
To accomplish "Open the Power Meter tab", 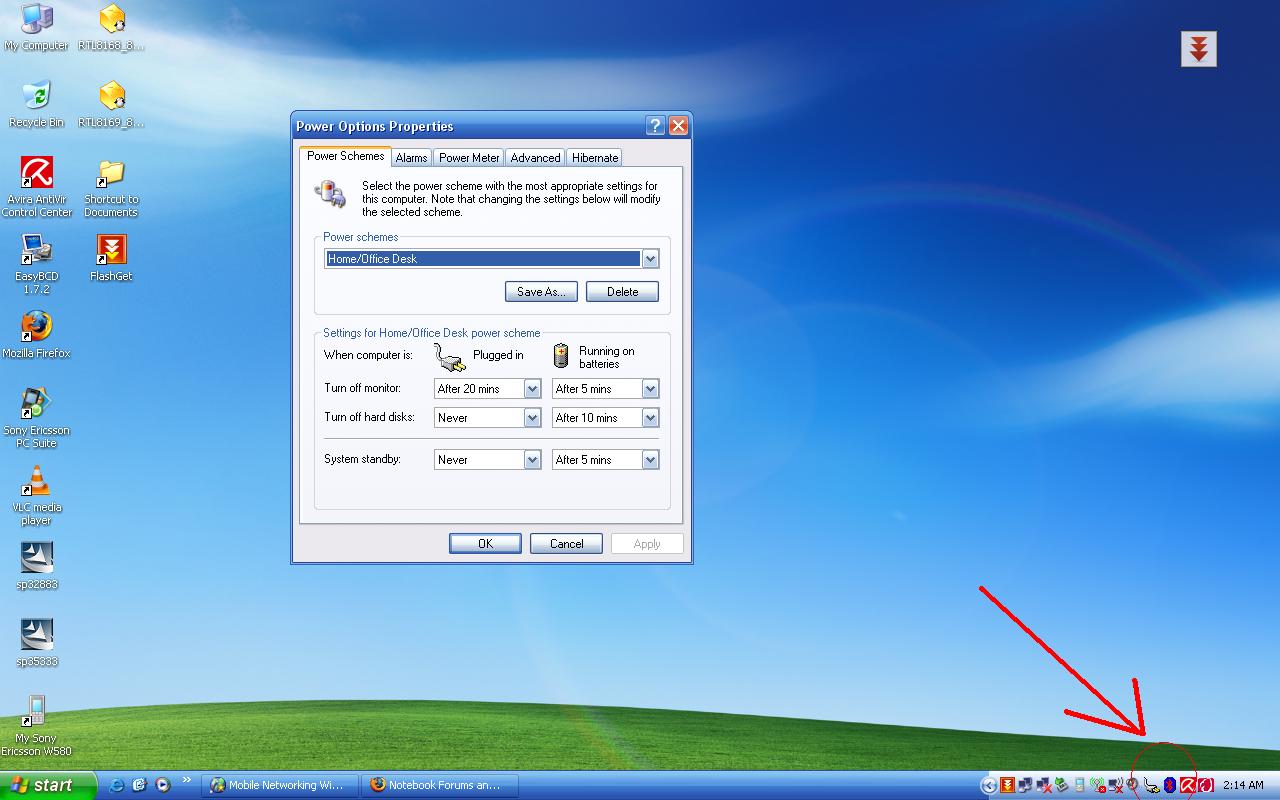I will point(469,158).
